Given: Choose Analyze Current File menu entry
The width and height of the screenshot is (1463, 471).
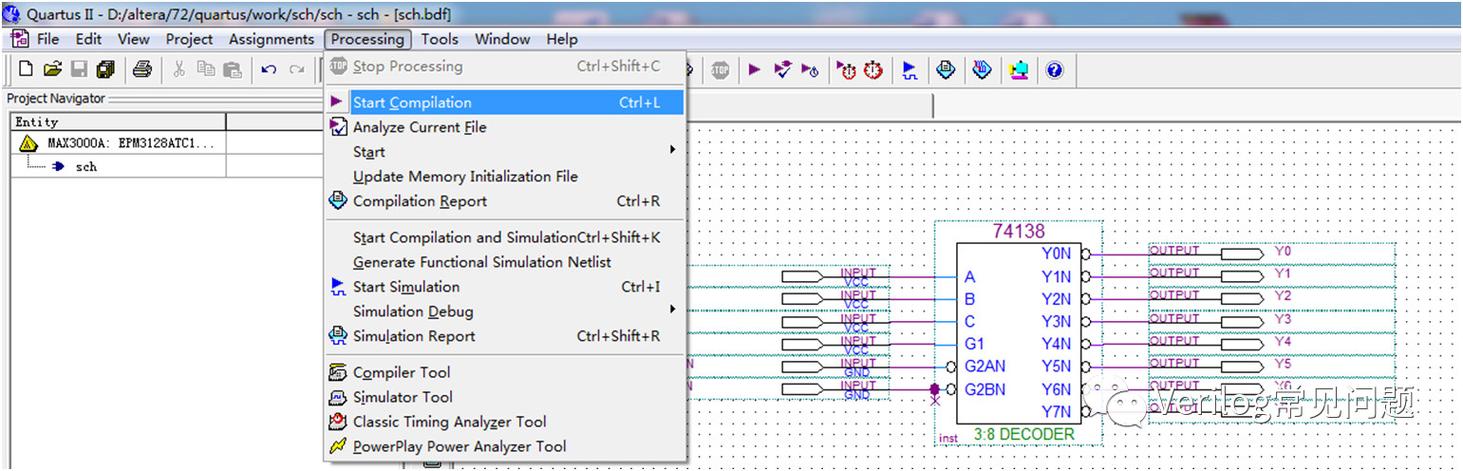Looking at the screenshot, I should 504,127.
